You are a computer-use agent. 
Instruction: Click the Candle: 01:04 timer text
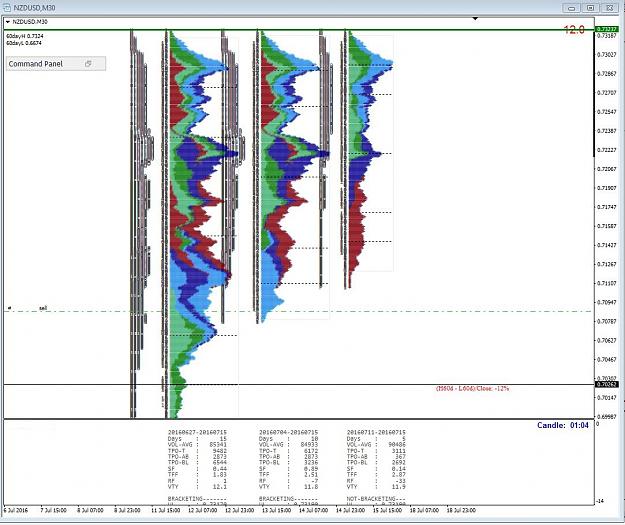(x=563, y=425)
